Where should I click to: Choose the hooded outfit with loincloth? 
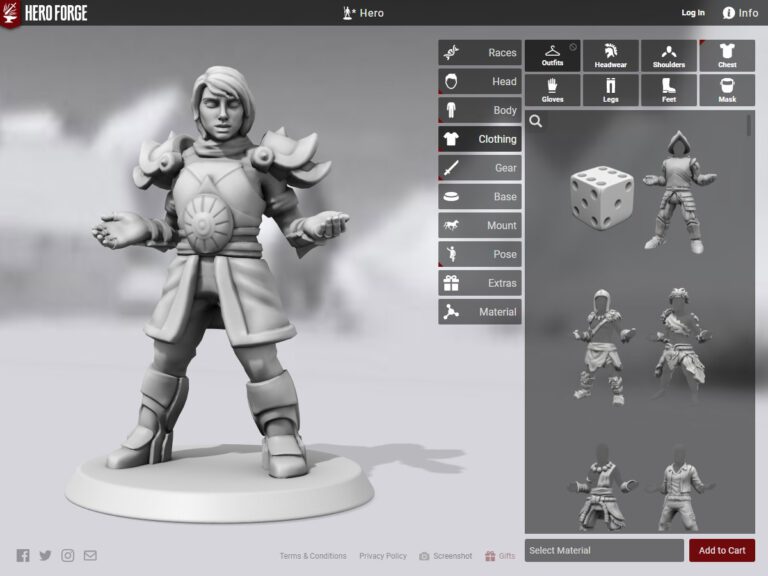(603, 347)
